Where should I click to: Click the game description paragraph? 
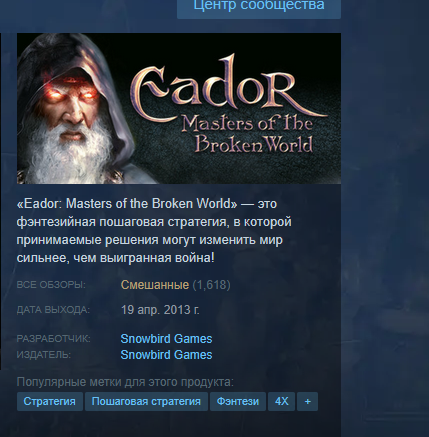tap(154, 231)
